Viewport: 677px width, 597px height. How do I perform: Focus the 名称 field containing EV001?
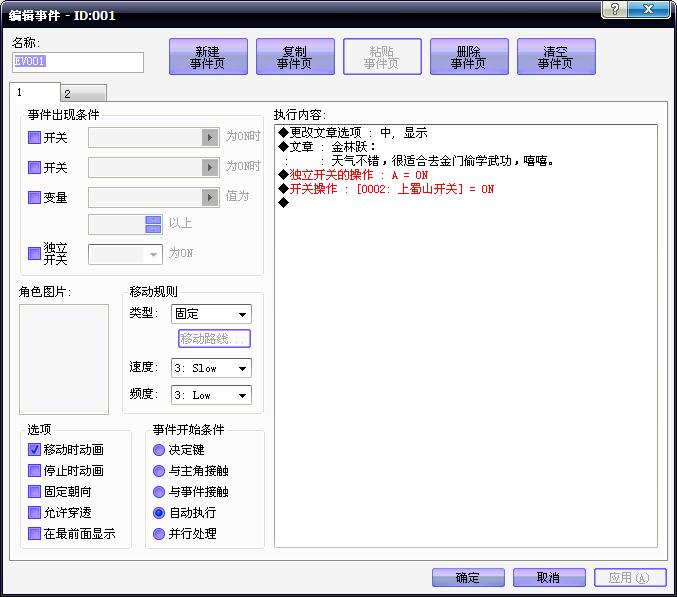coord(78,62)
